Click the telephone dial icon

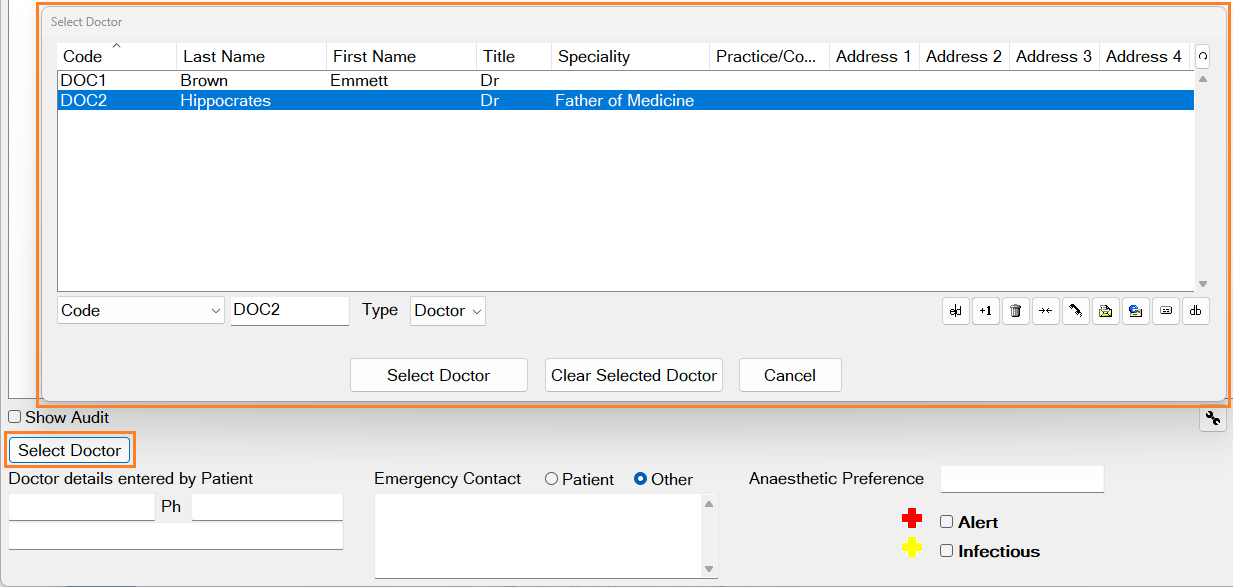tap(1075, 311)
